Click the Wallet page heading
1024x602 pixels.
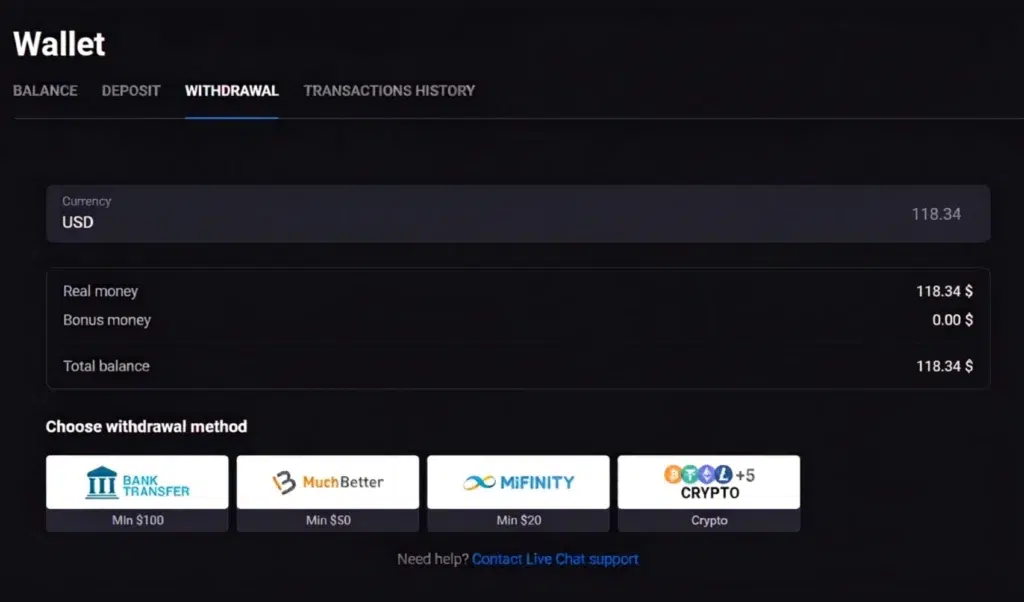(59, 43)
